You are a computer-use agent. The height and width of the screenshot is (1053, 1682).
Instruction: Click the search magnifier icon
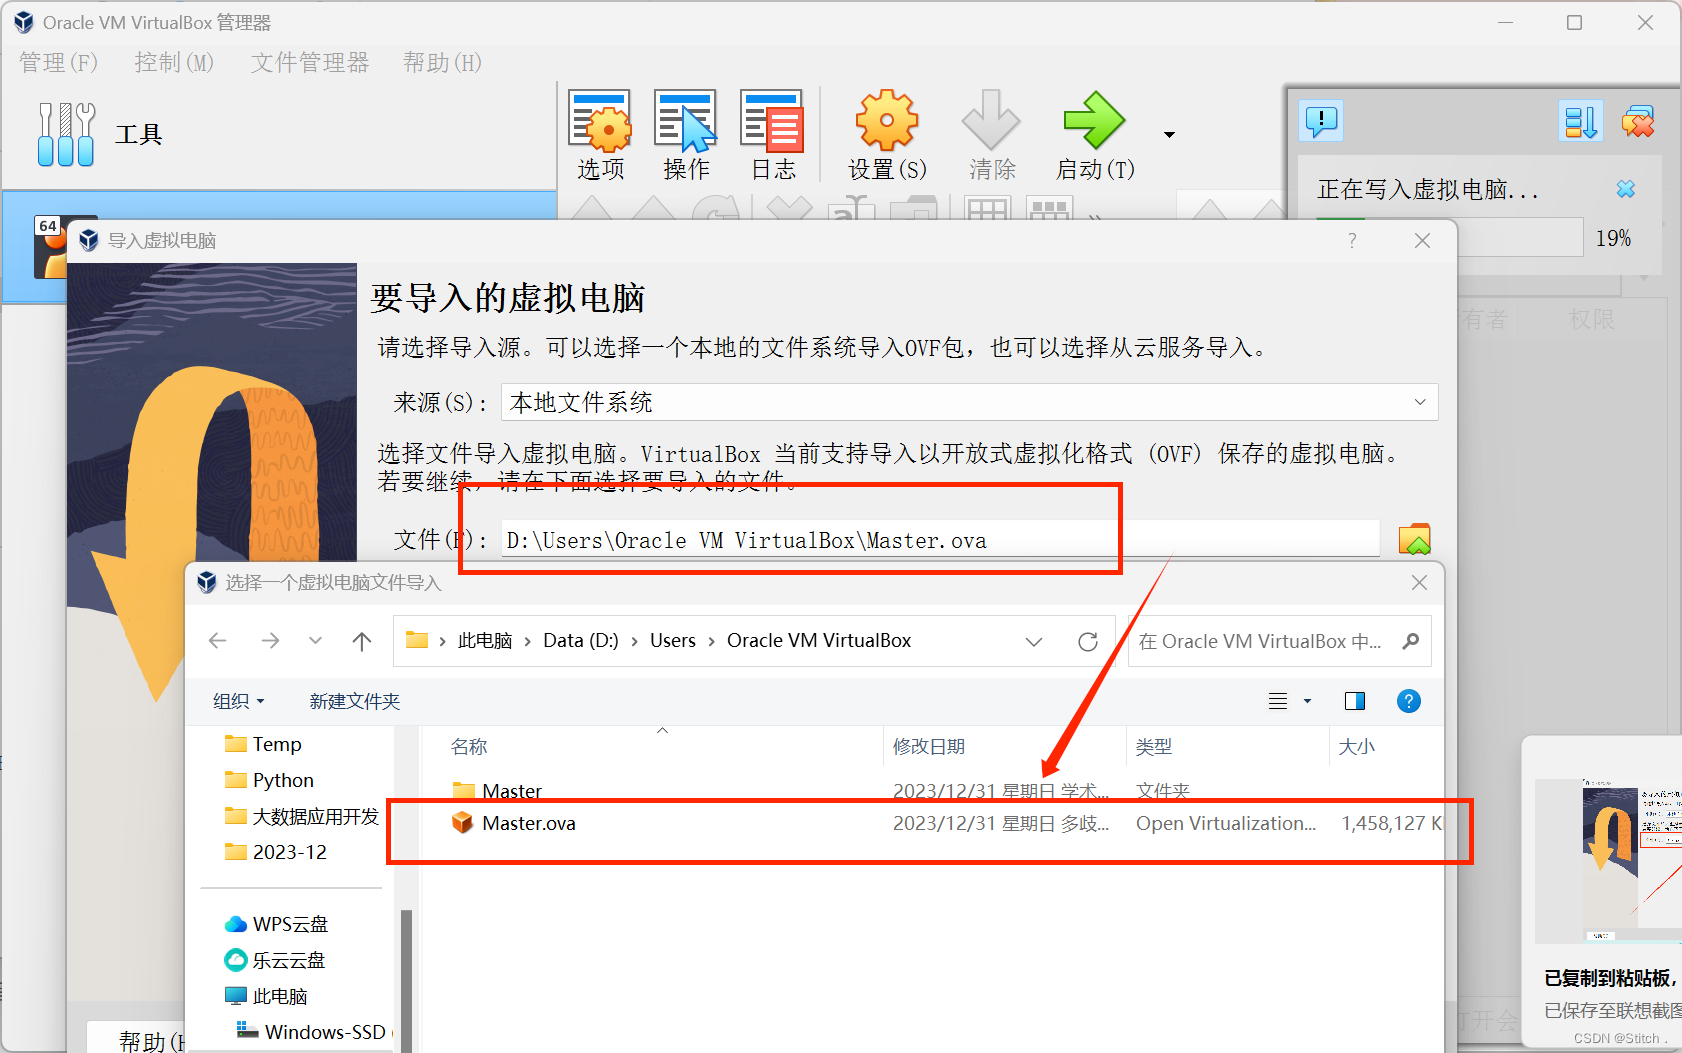pyautogui.click(x=1411, y=641)
